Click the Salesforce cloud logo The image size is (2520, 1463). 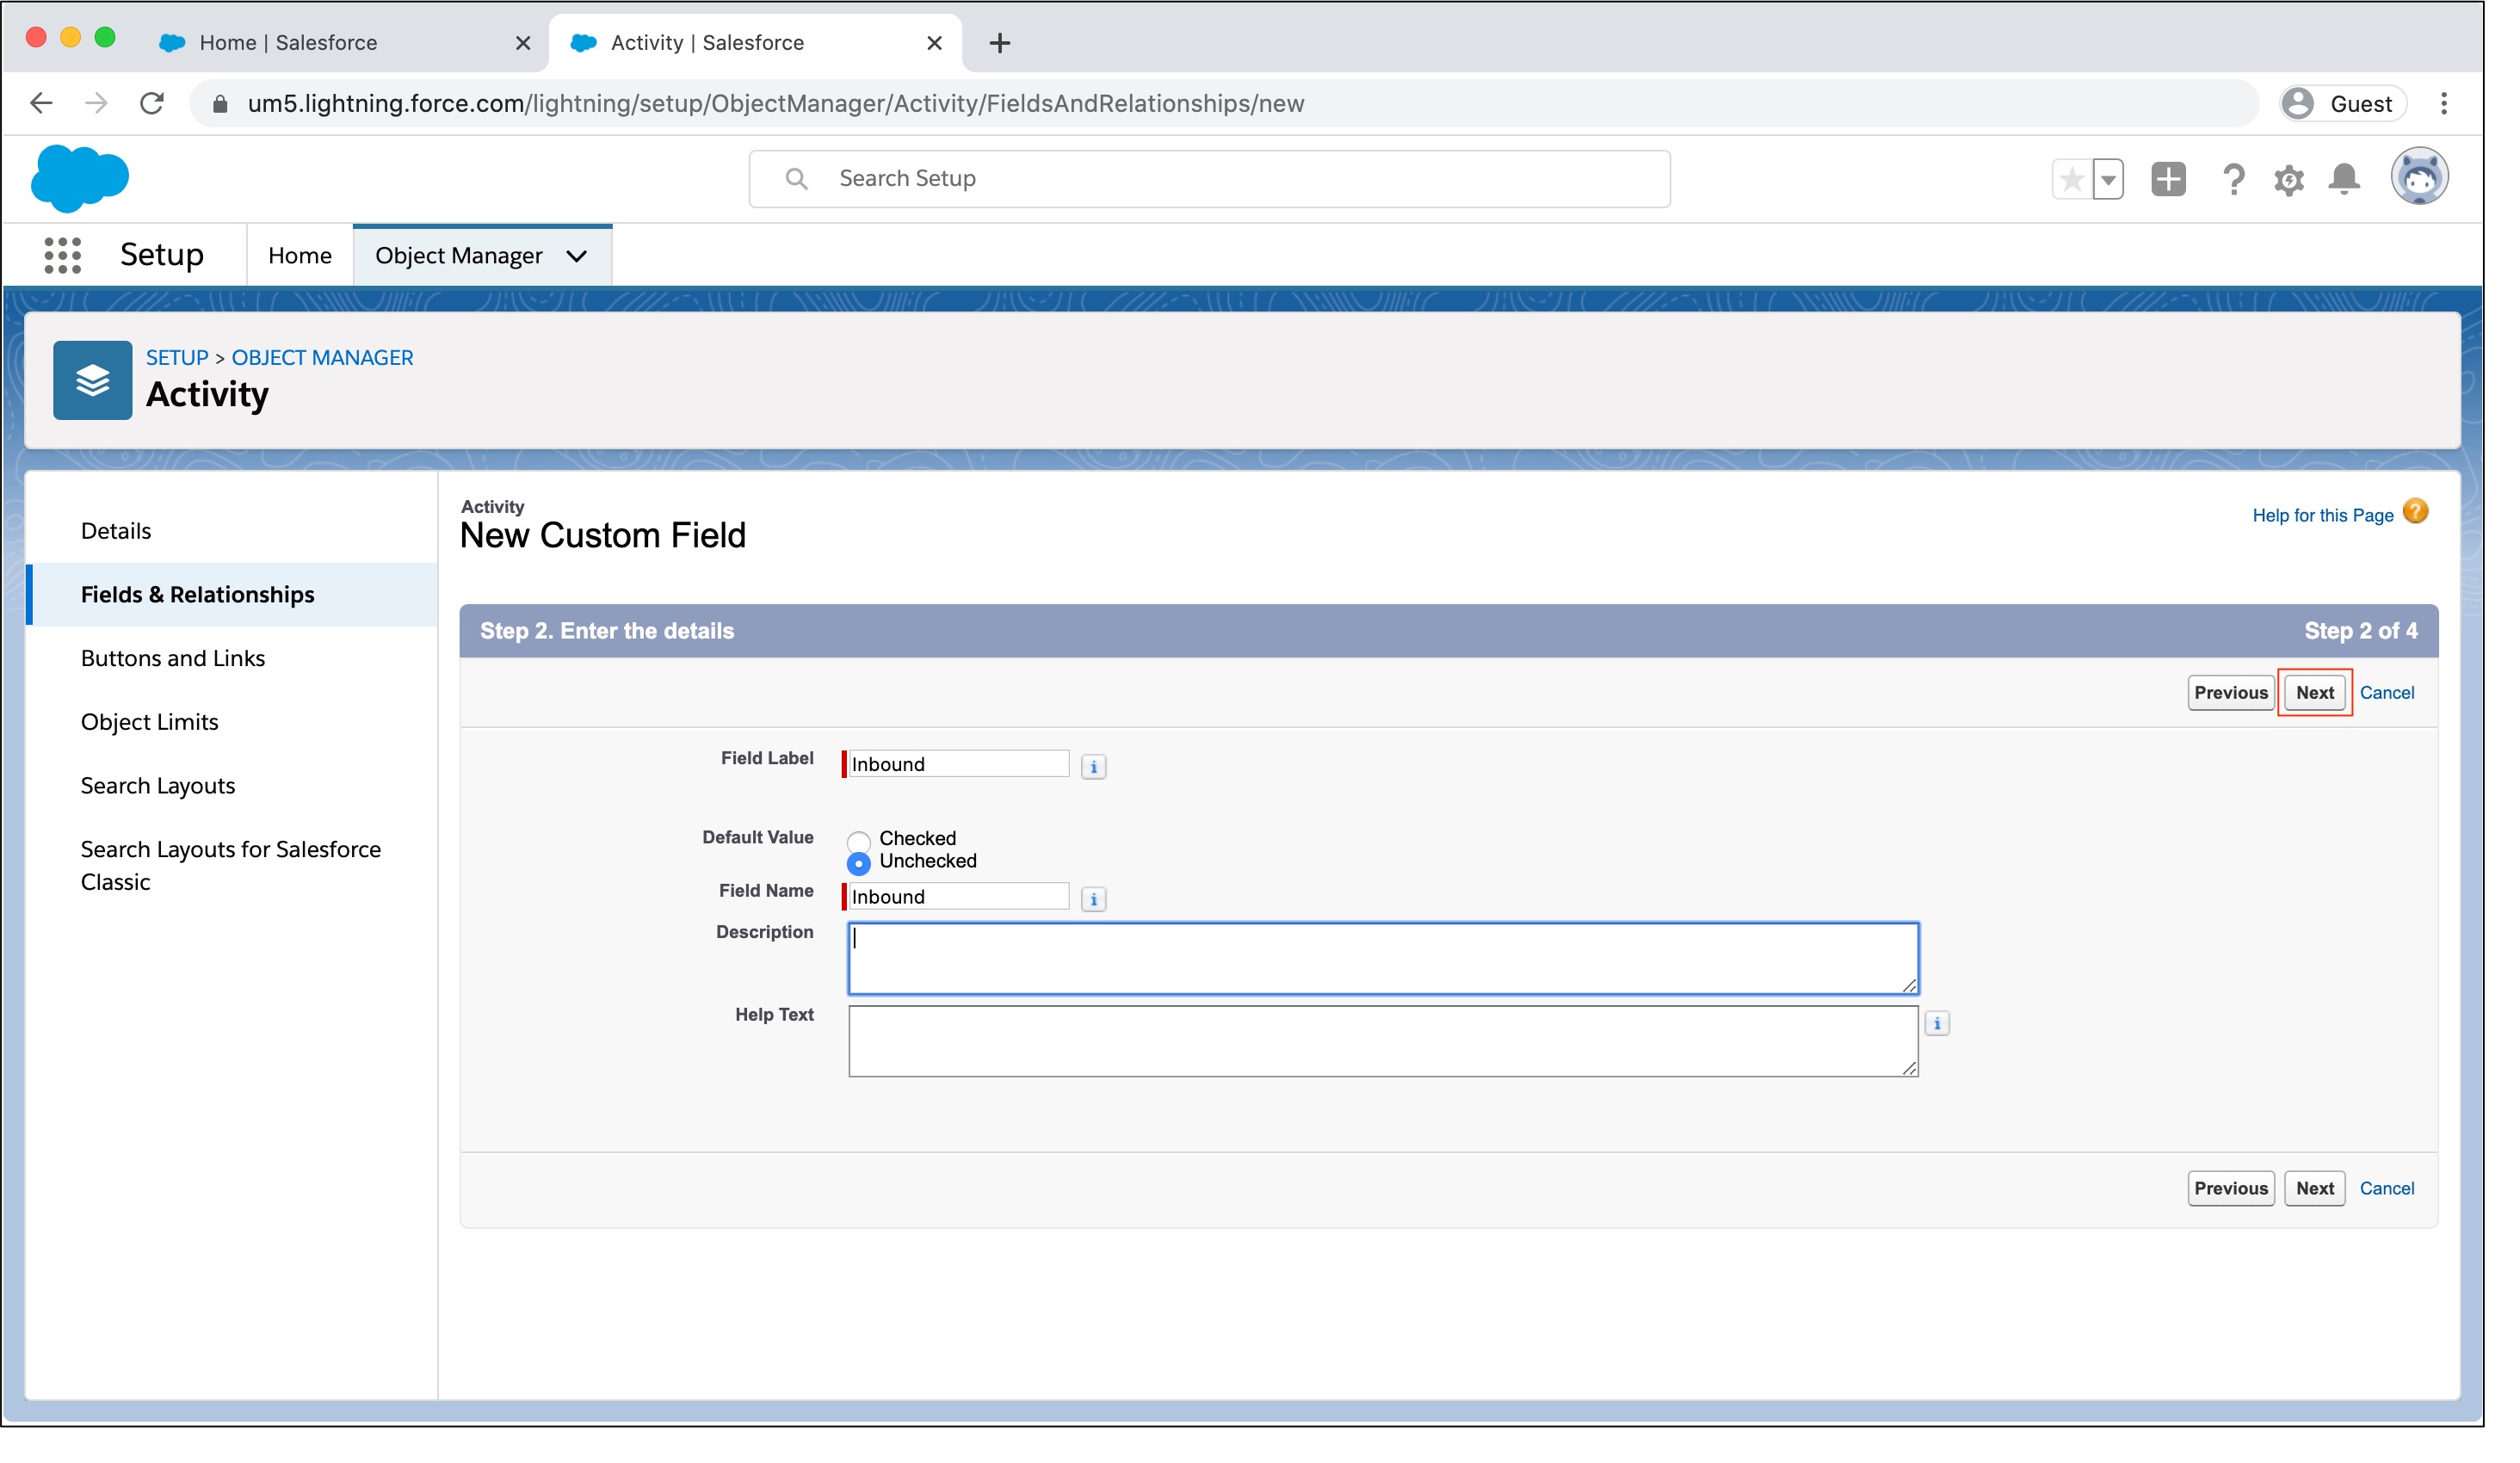[x=80, y=178]
